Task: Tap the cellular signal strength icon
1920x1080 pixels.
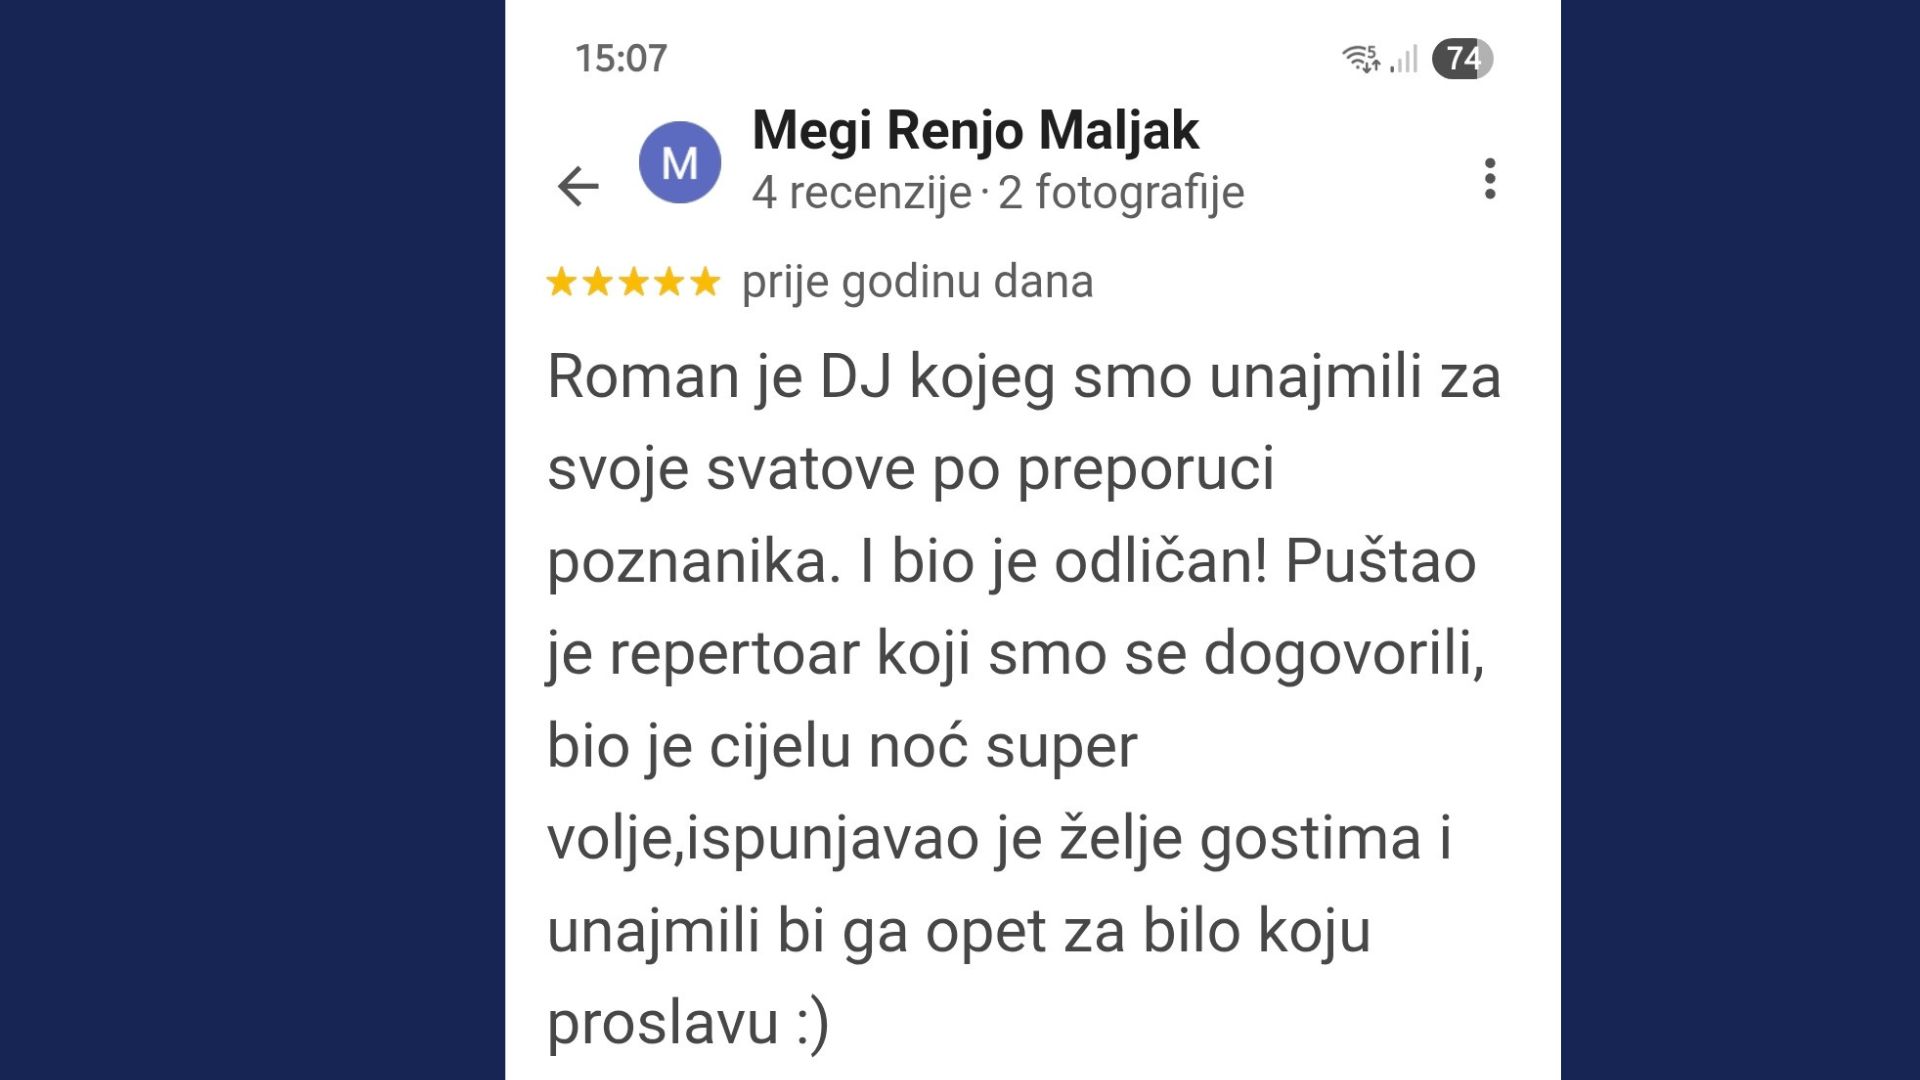Action: coord(1405,62)
